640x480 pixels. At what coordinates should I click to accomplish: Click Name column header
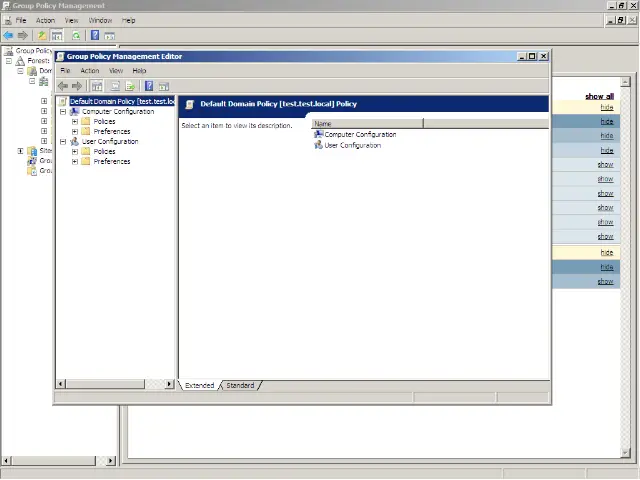pos(368,123)
